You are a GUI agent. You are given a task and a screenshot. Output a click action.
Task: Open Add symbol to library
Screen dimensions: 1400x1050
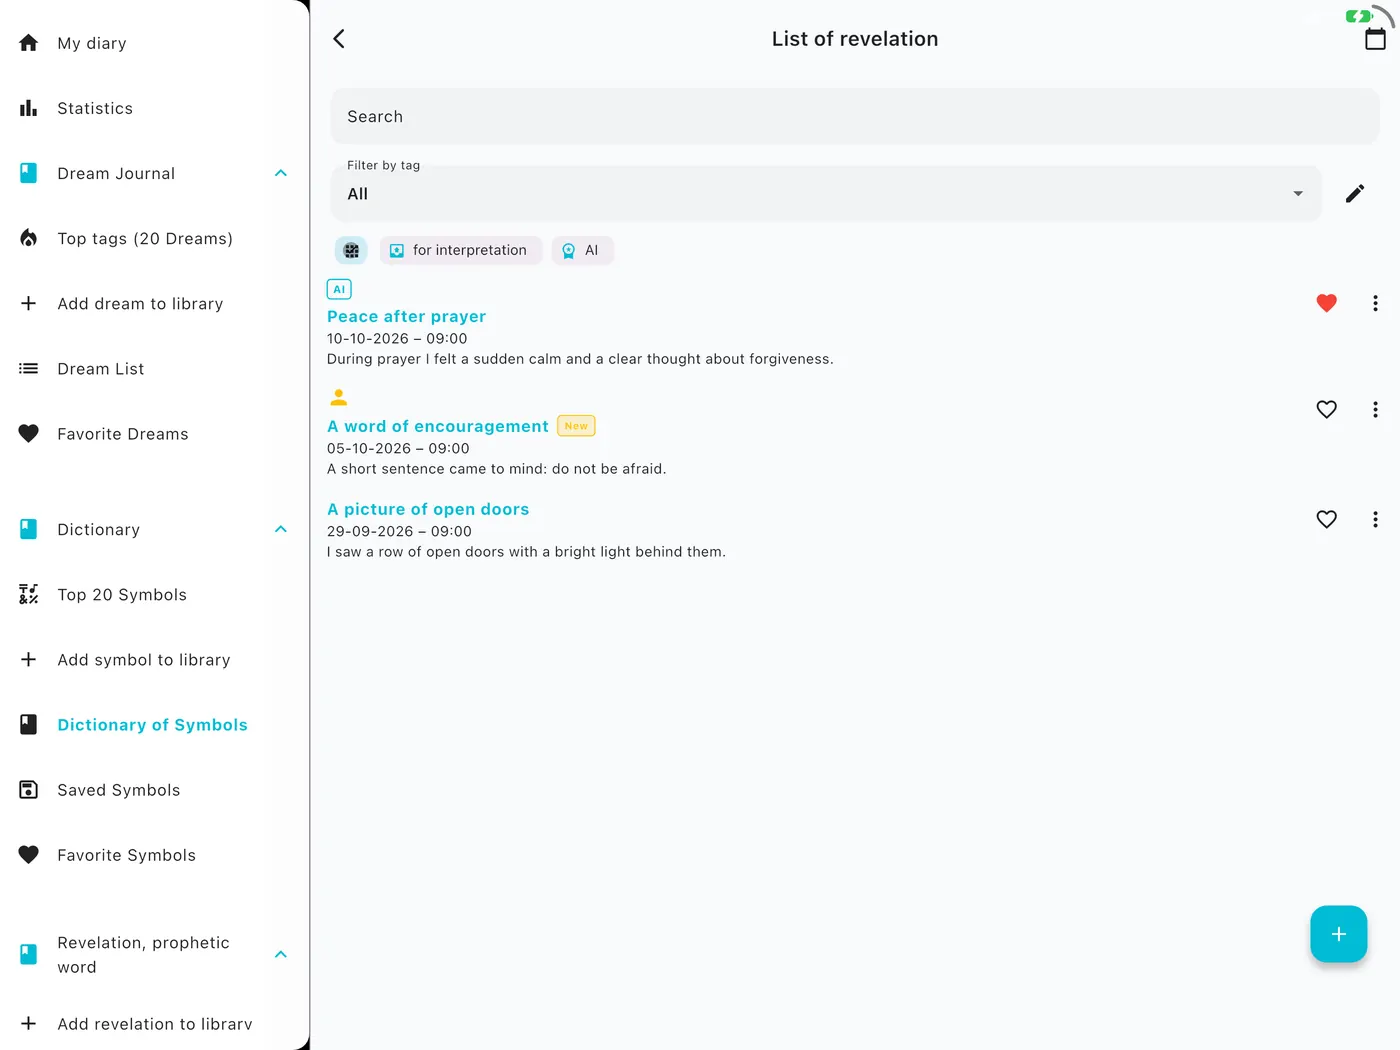click(144, 659)
